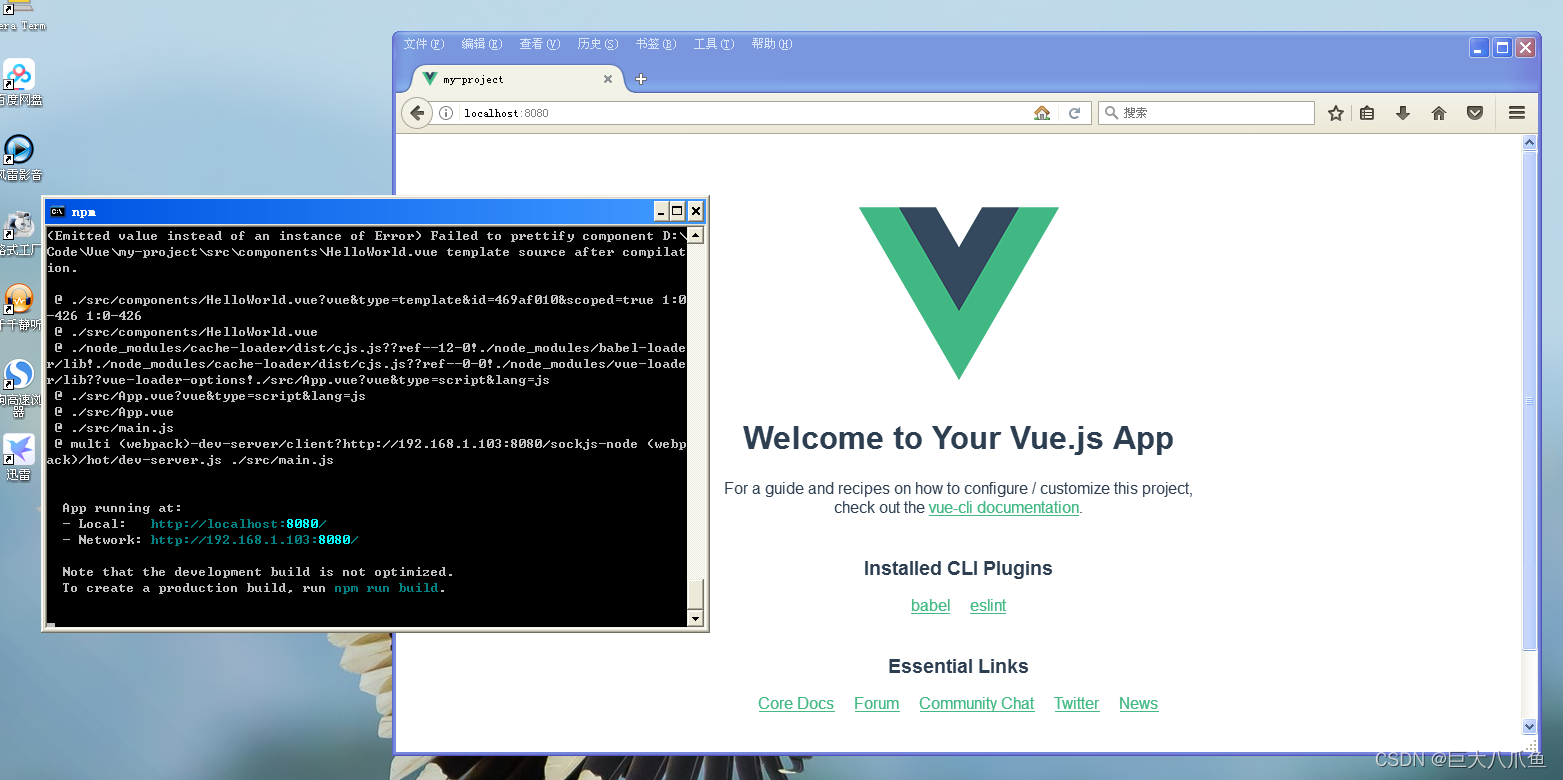The width and height of the screenshot is (1563, 780).
Task: Open the vue-cli documentation link
Action: (1004, 508)
